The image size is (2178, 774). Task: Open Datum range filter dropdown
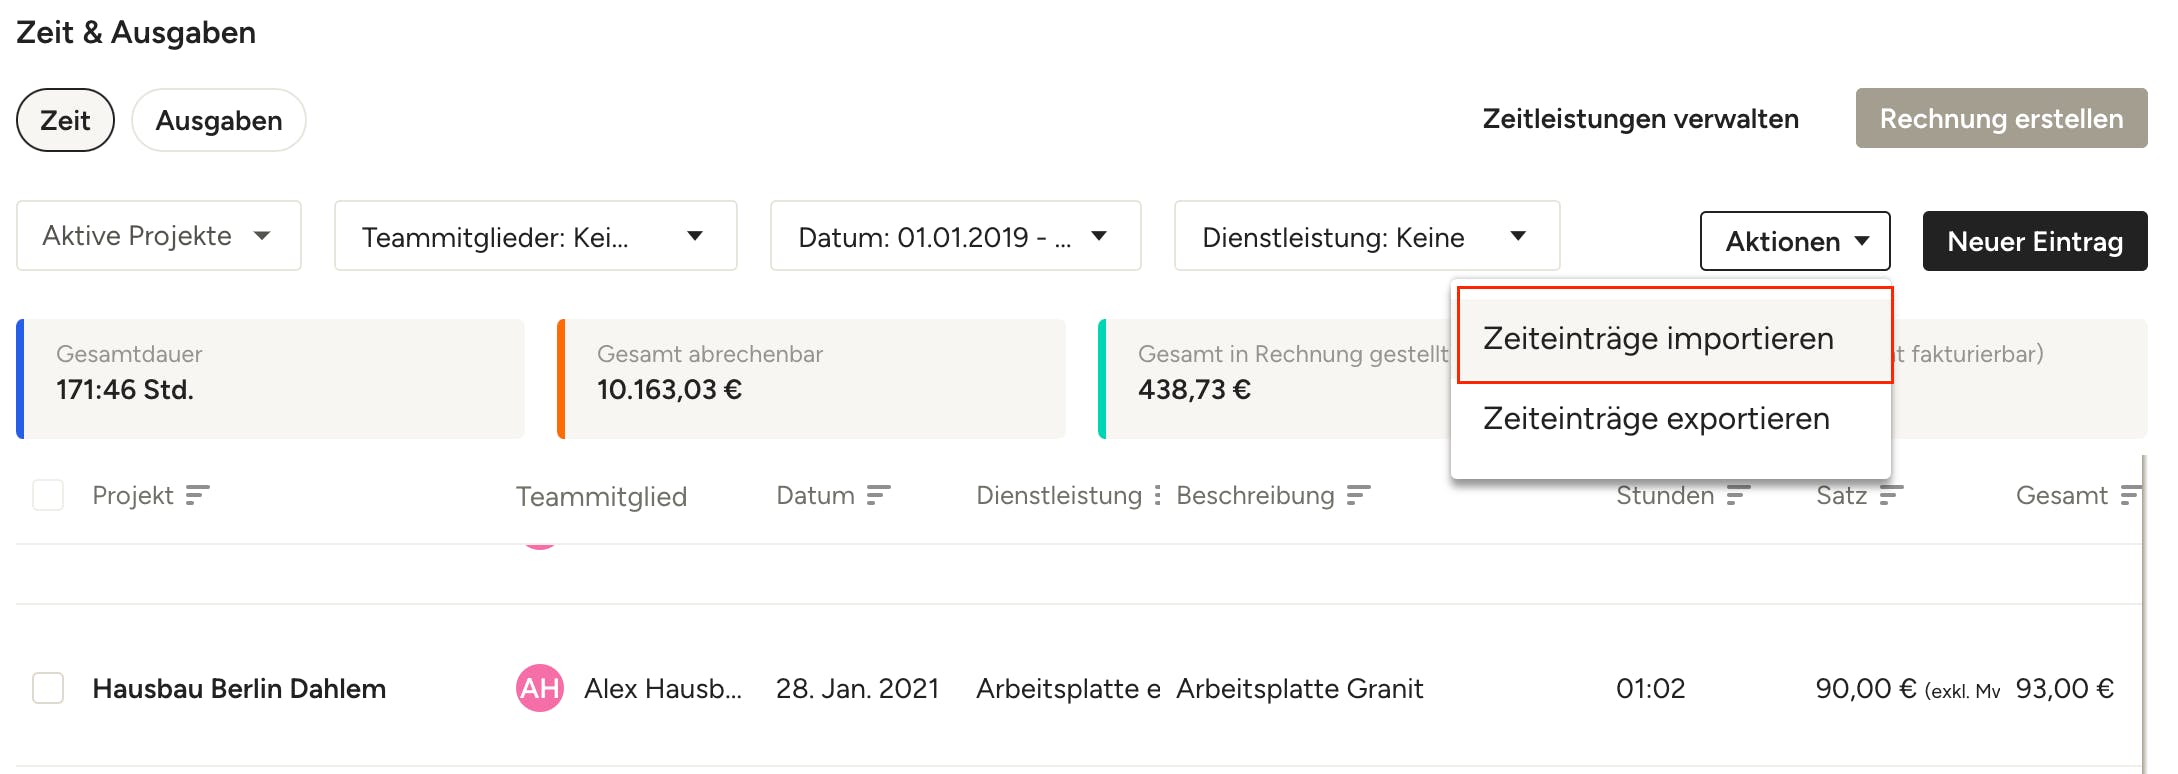click(x=955, y=235)
